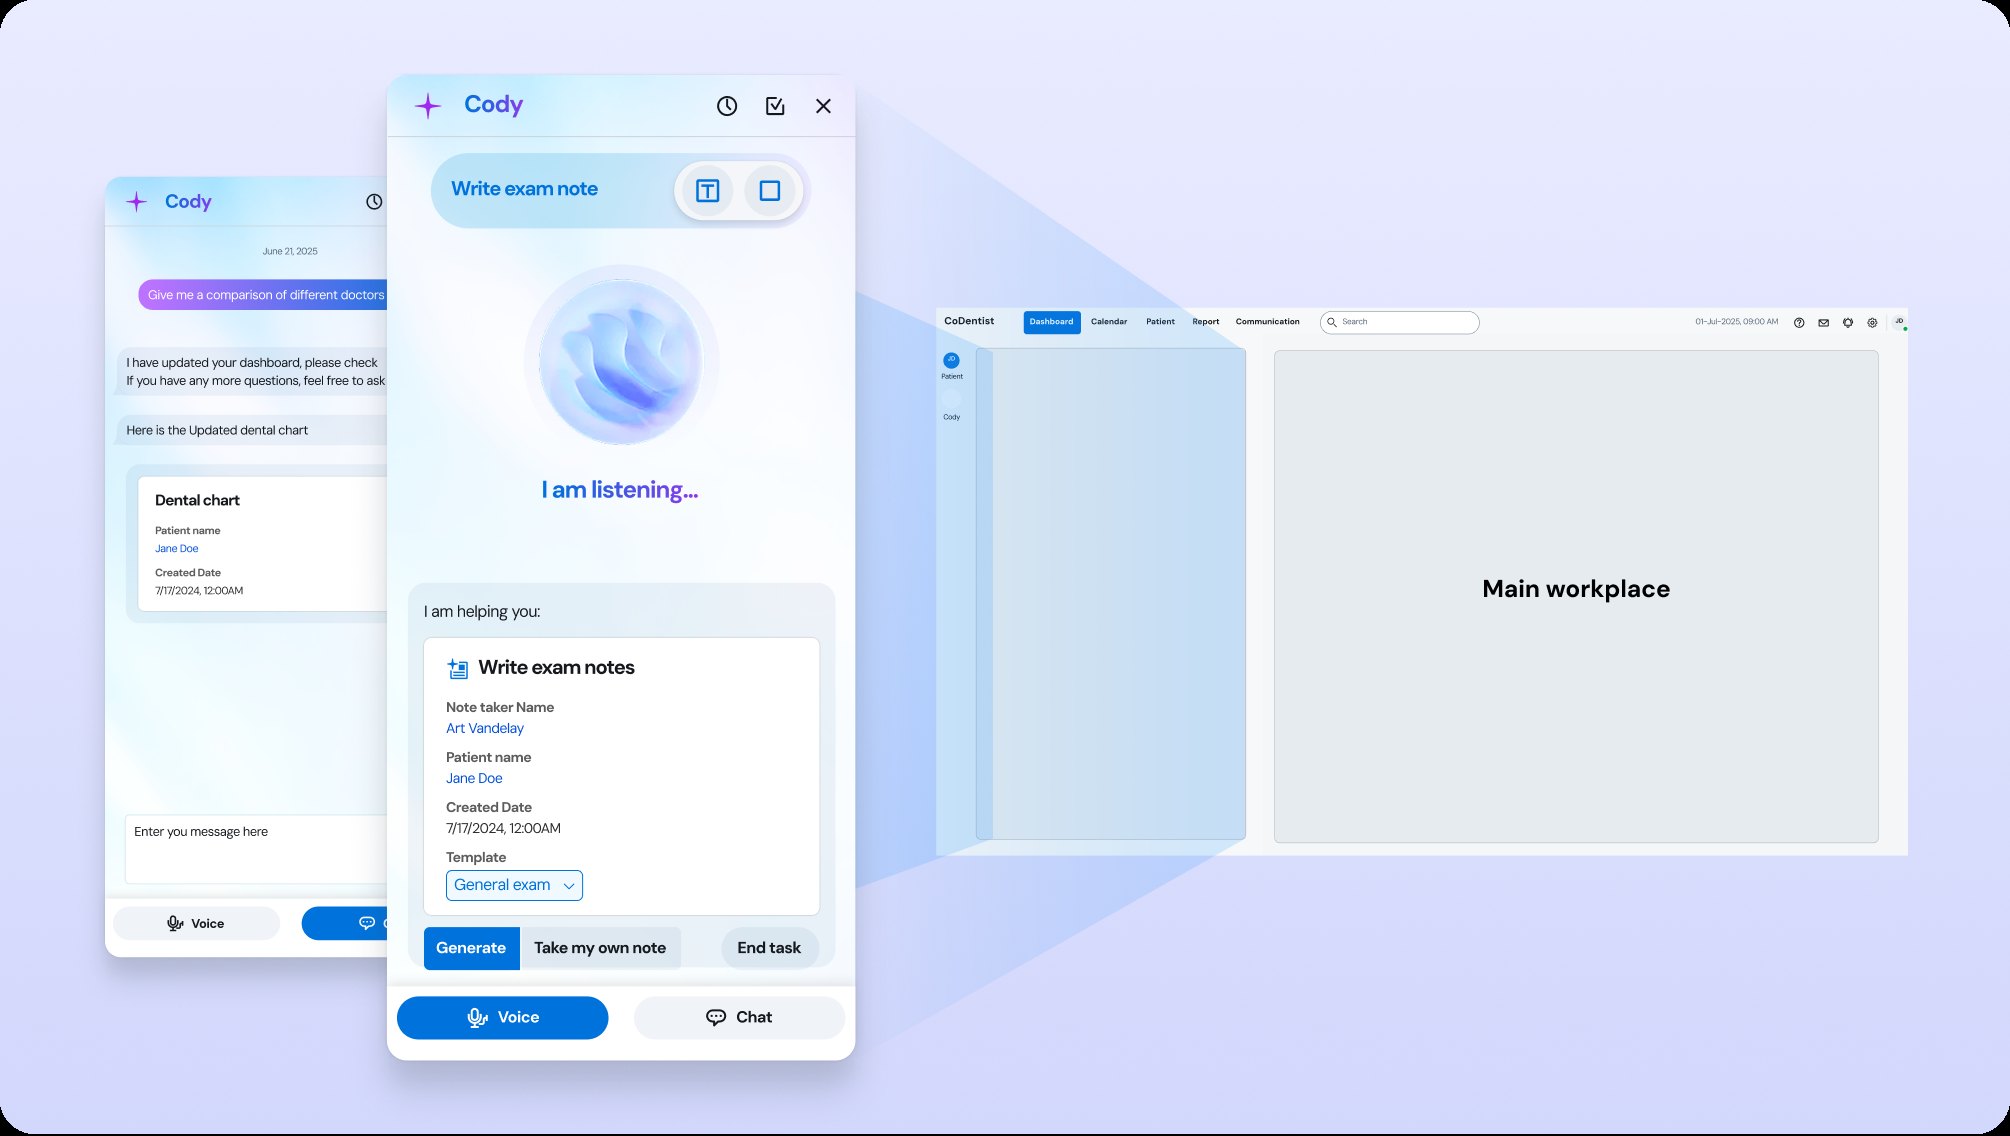Click the history clock icon in back Cody window

(x=374, y=202)
